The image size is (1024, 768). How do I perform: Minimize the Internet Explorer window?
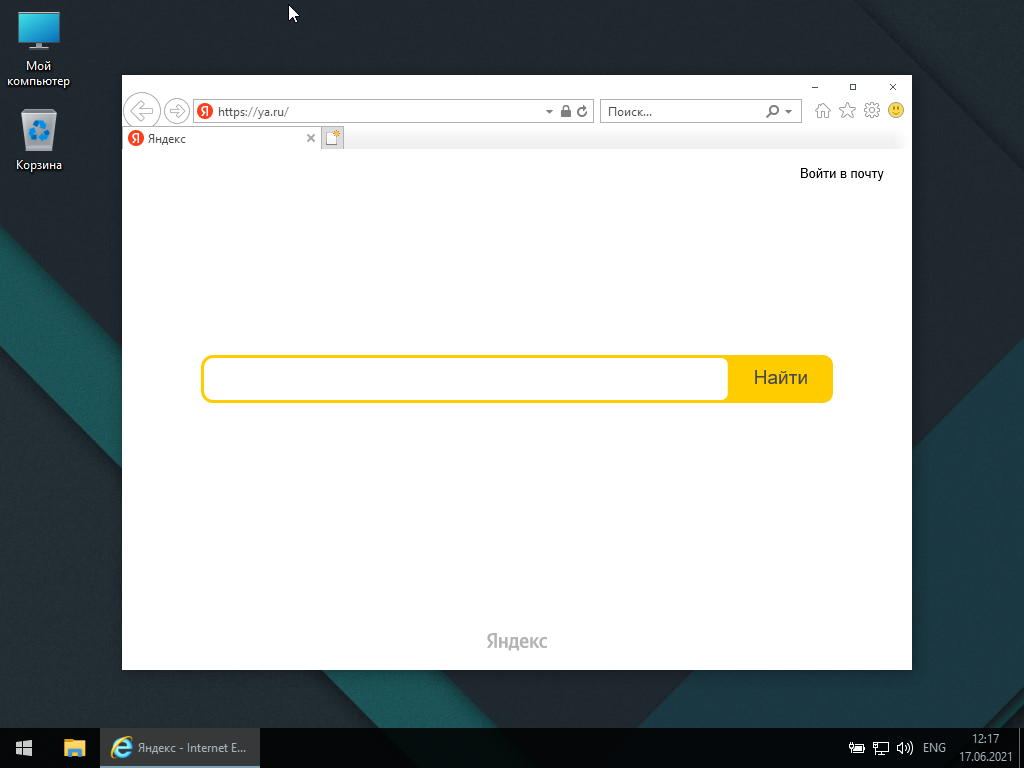click(814, 87)
